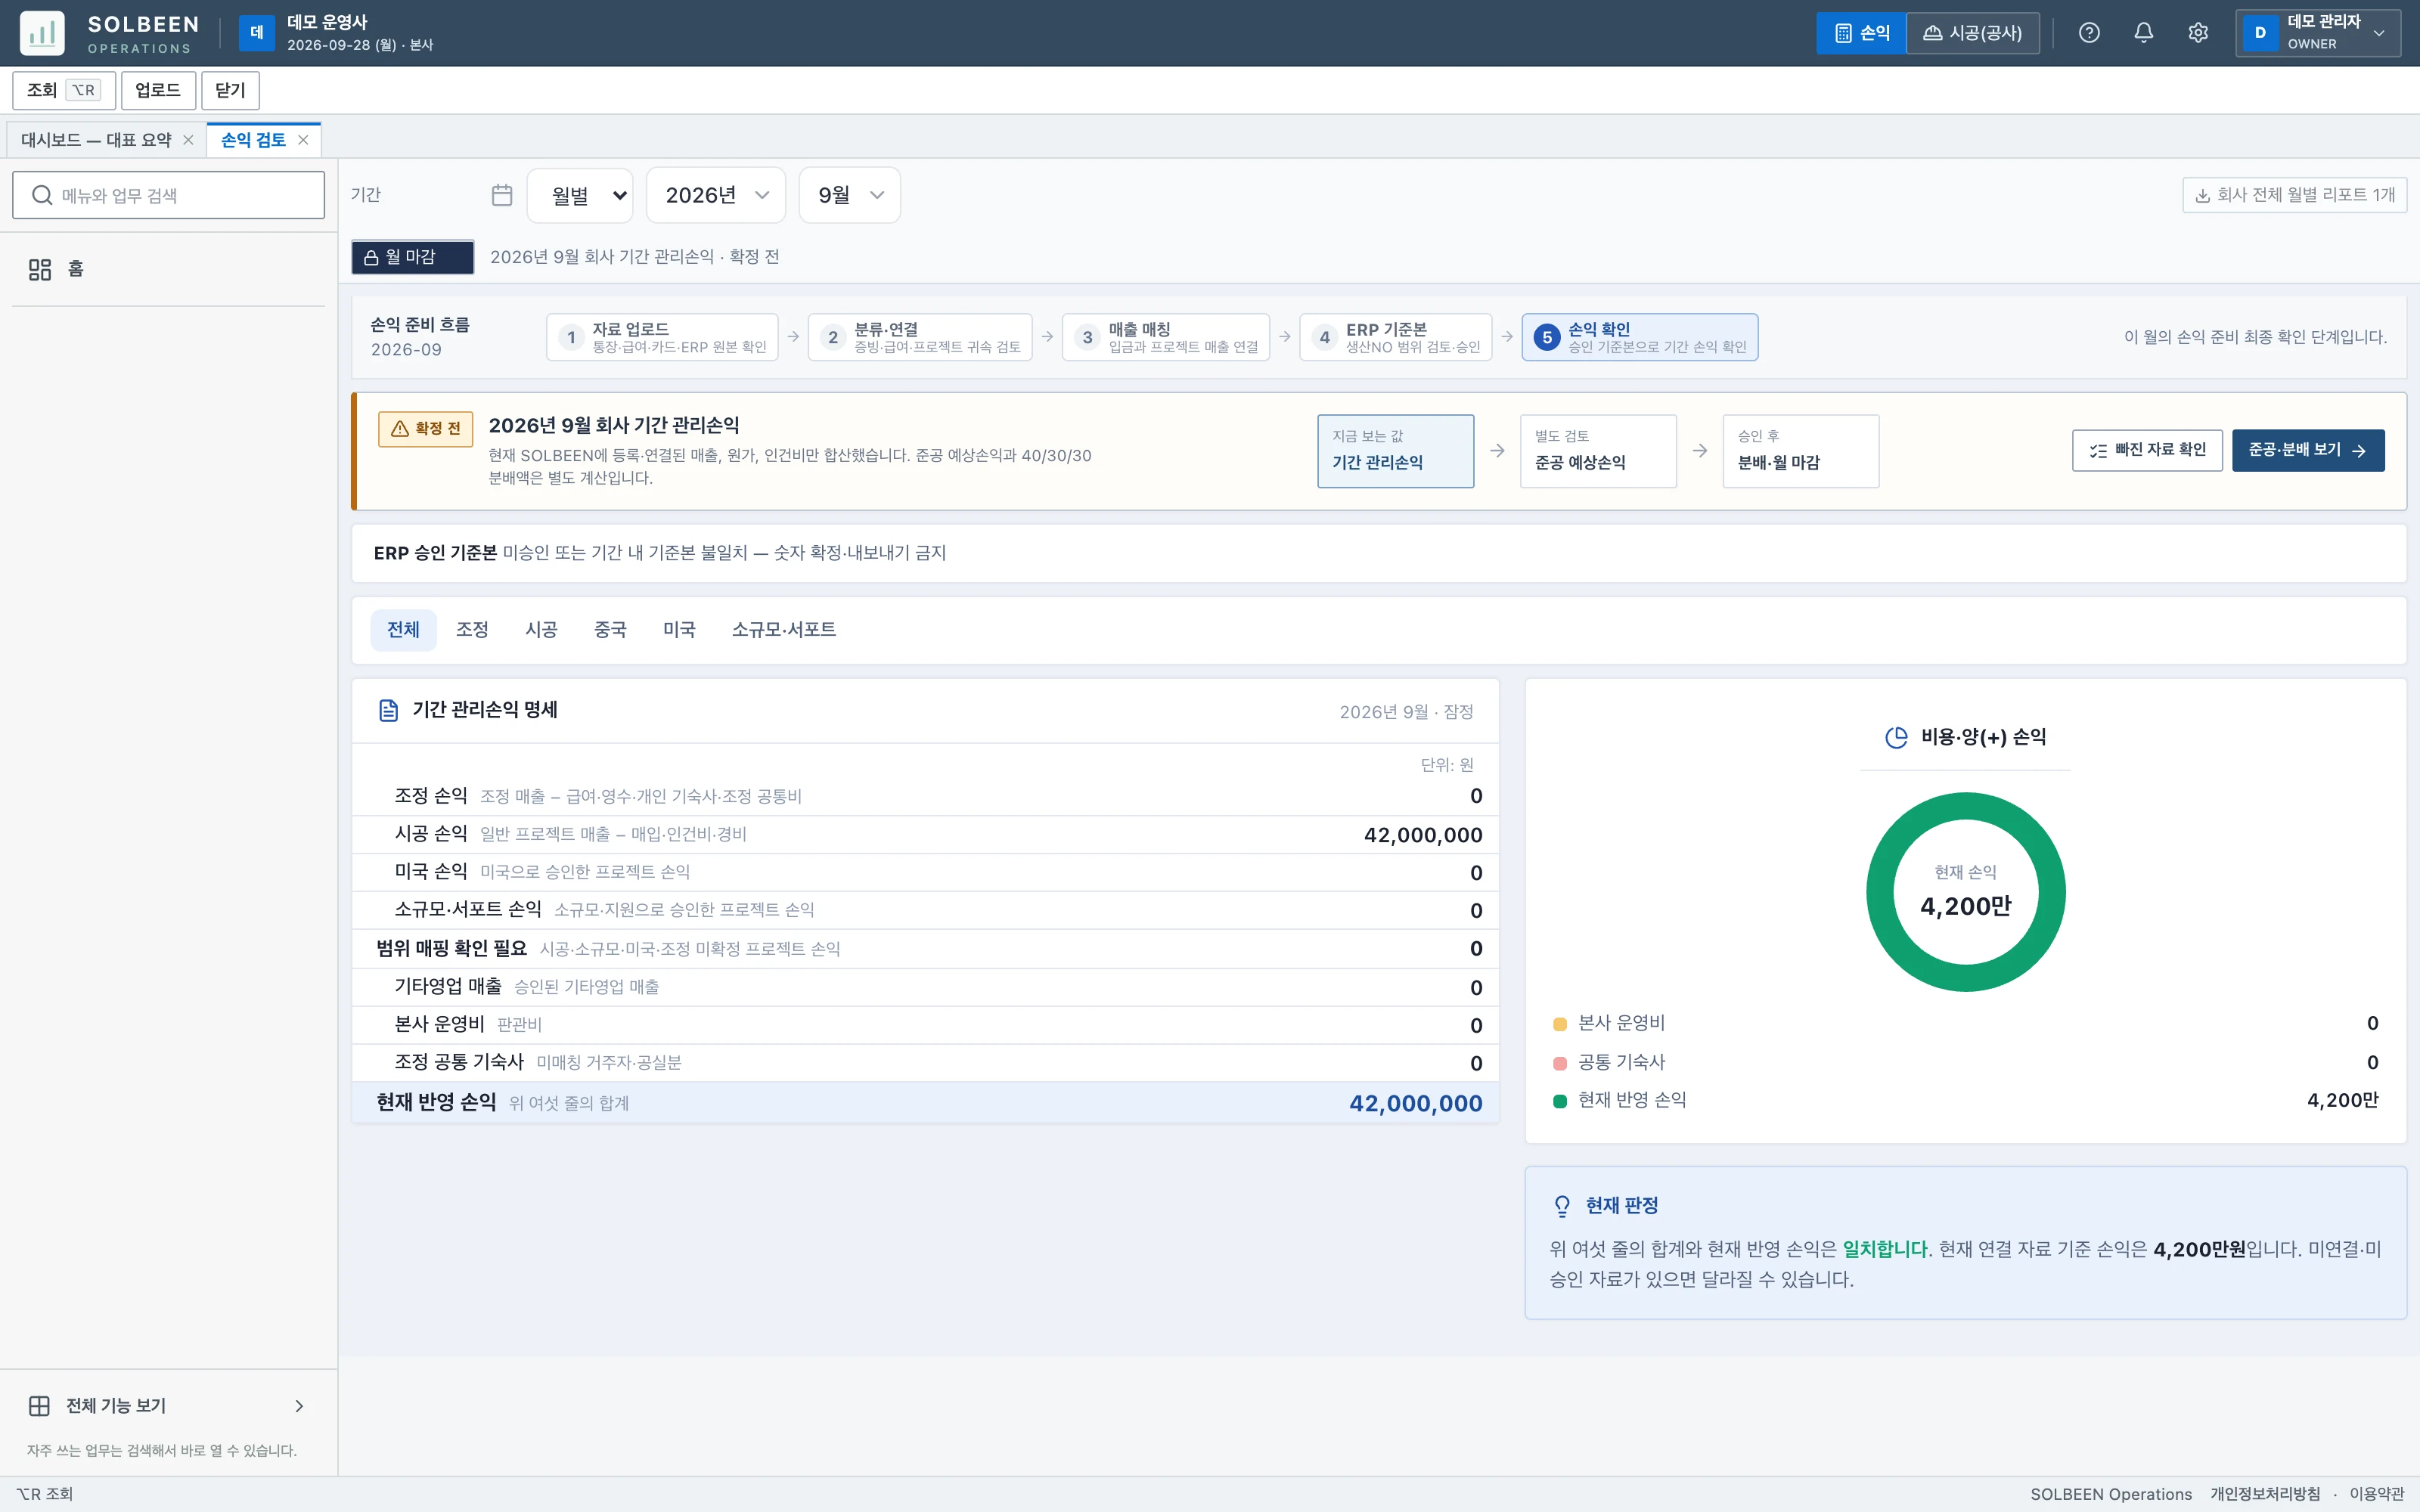This screenshot has height=1512, width=2420.
Task: Click the D user avatar icon
Action: [x=2260, y=33]
